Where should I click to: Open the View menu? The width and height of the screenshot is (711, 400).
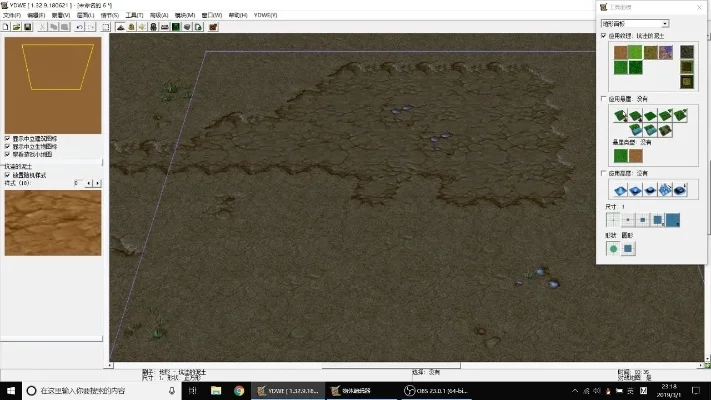click(x=61, y=15)
